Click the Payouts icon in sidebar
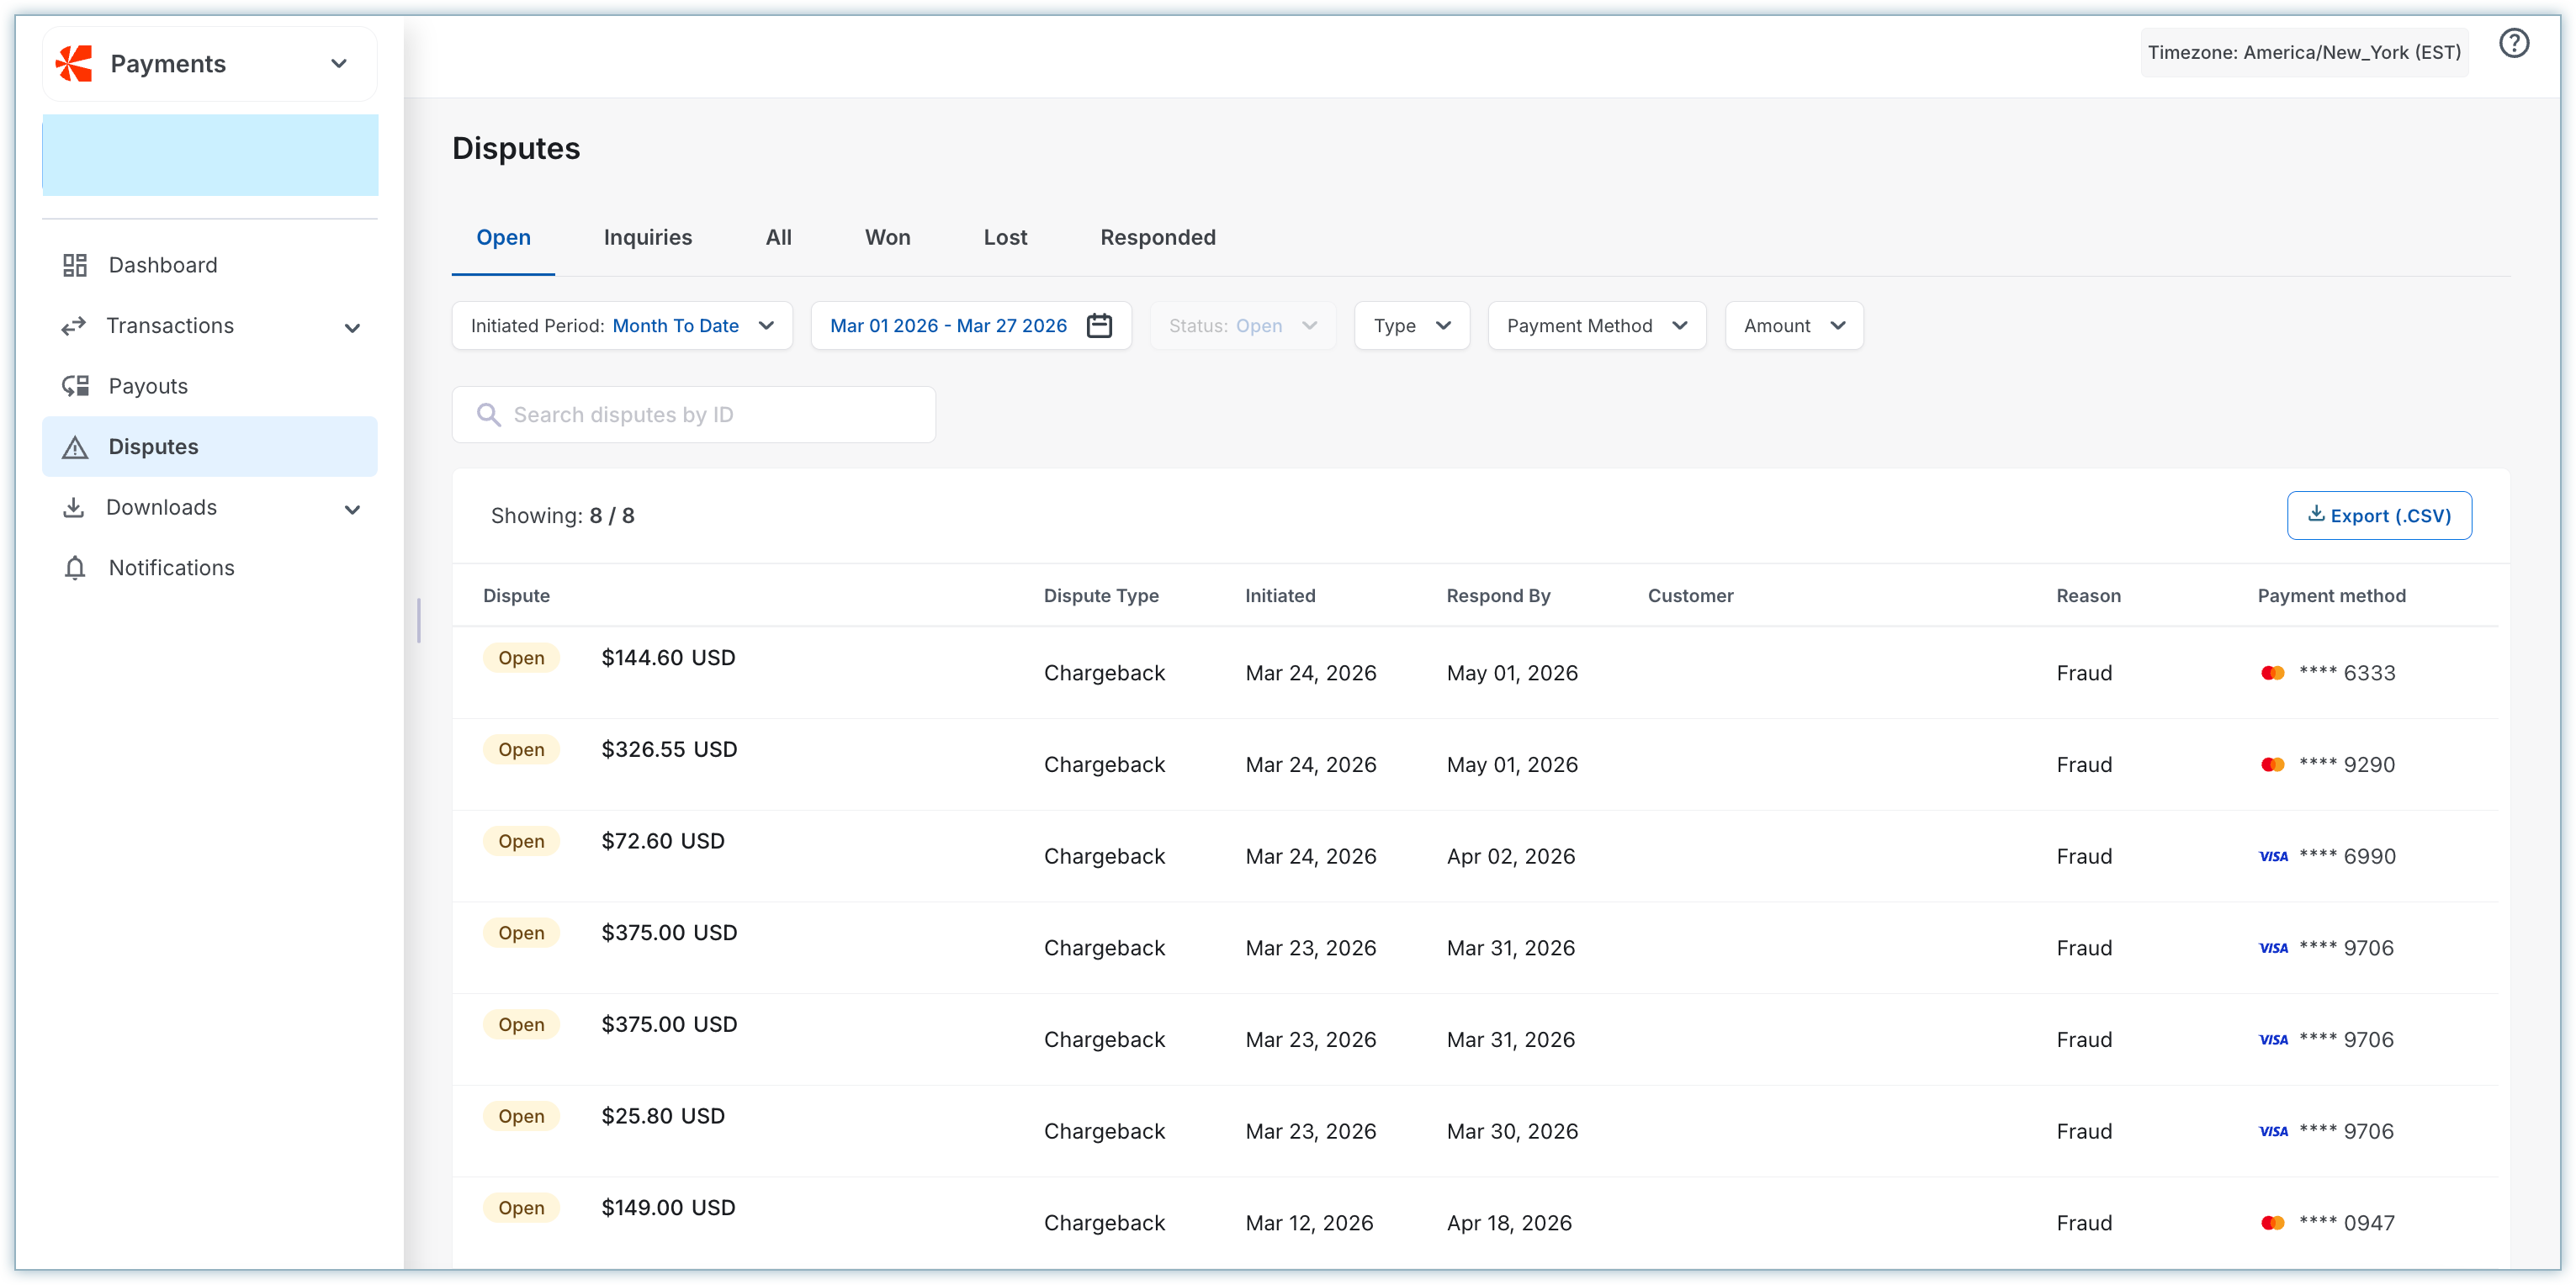Viewport: 2576px width, 1285px height. point(75,386)
